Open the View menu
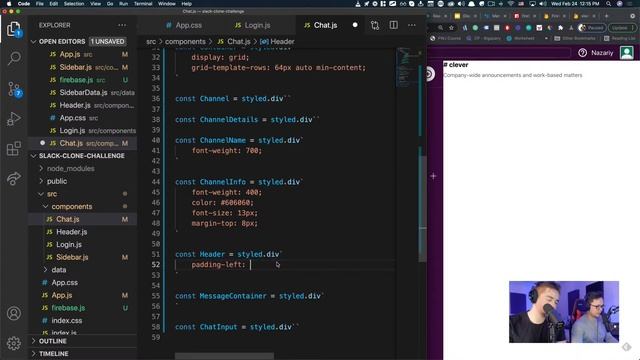The width and height of the screenshot is (640, 360). click(96, 4)
